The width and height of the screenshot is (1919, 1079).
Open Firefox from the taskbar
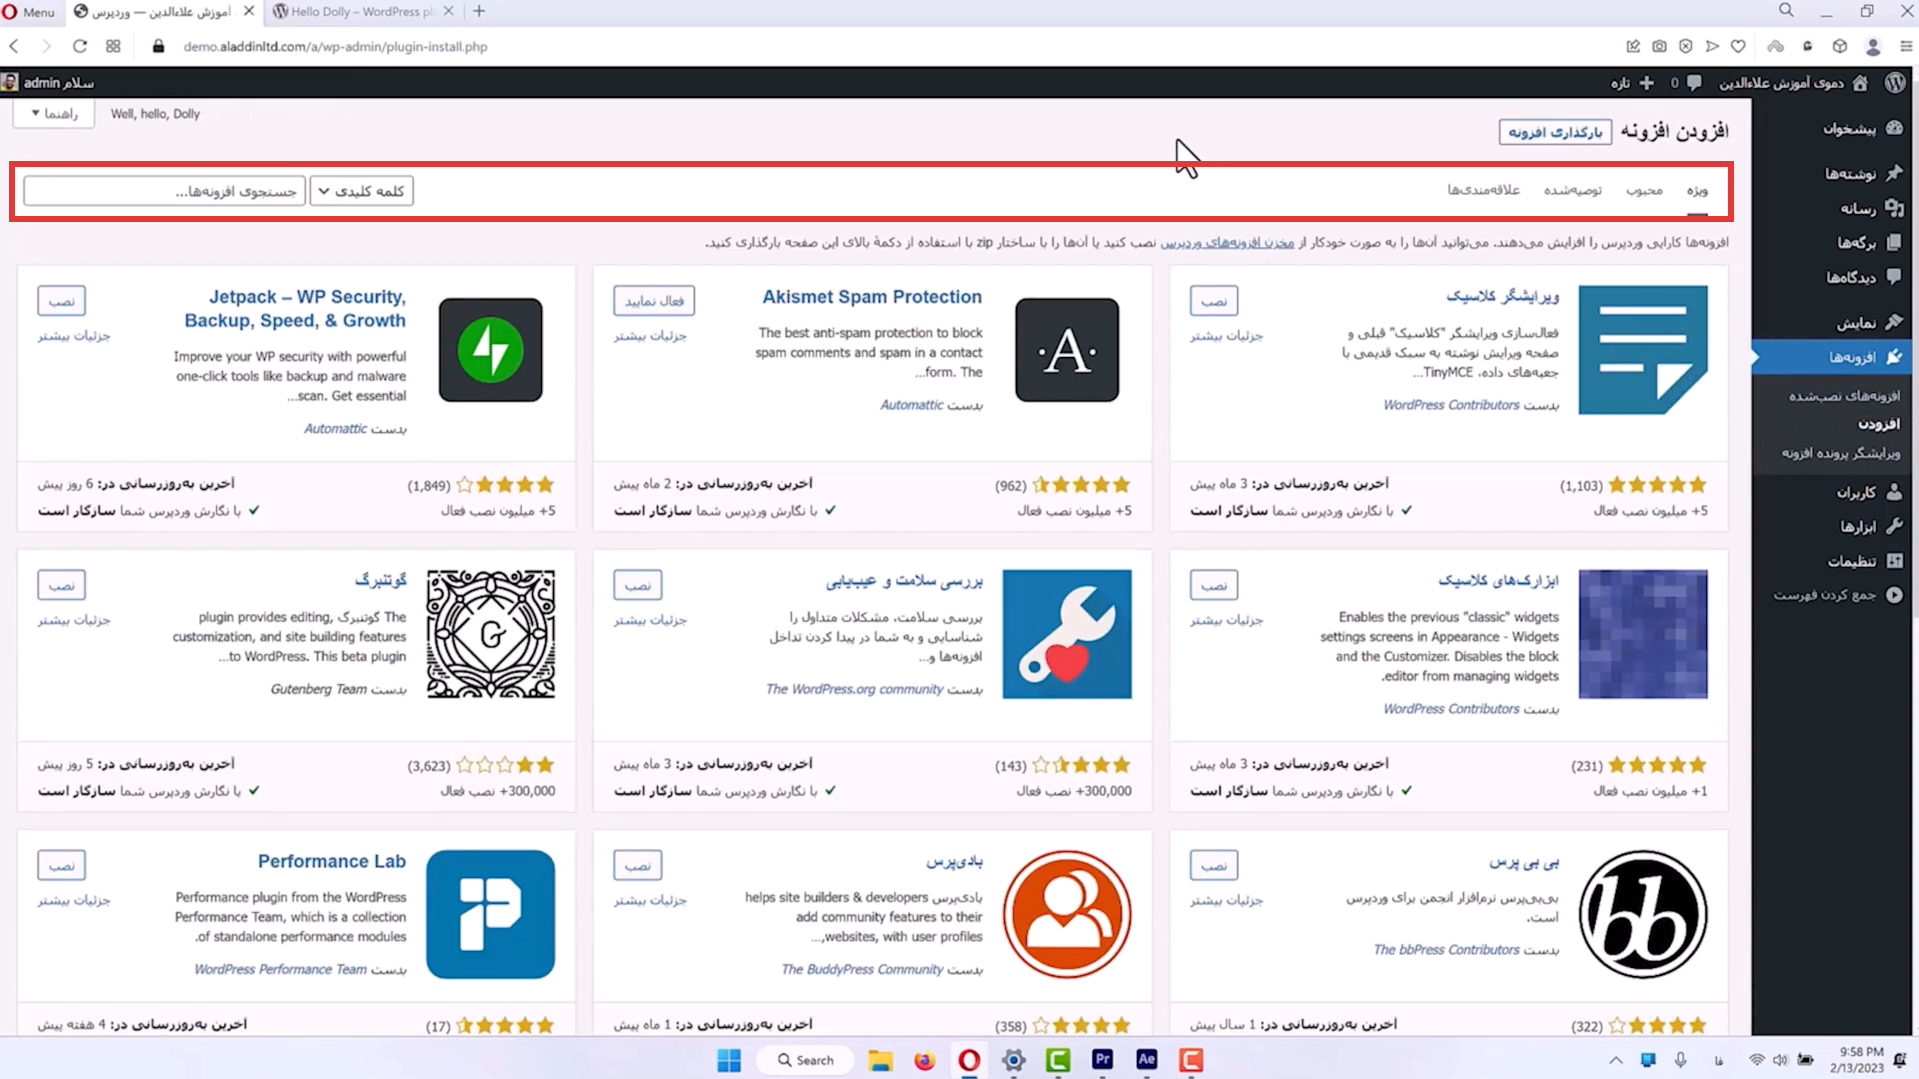click(924, 1060)
